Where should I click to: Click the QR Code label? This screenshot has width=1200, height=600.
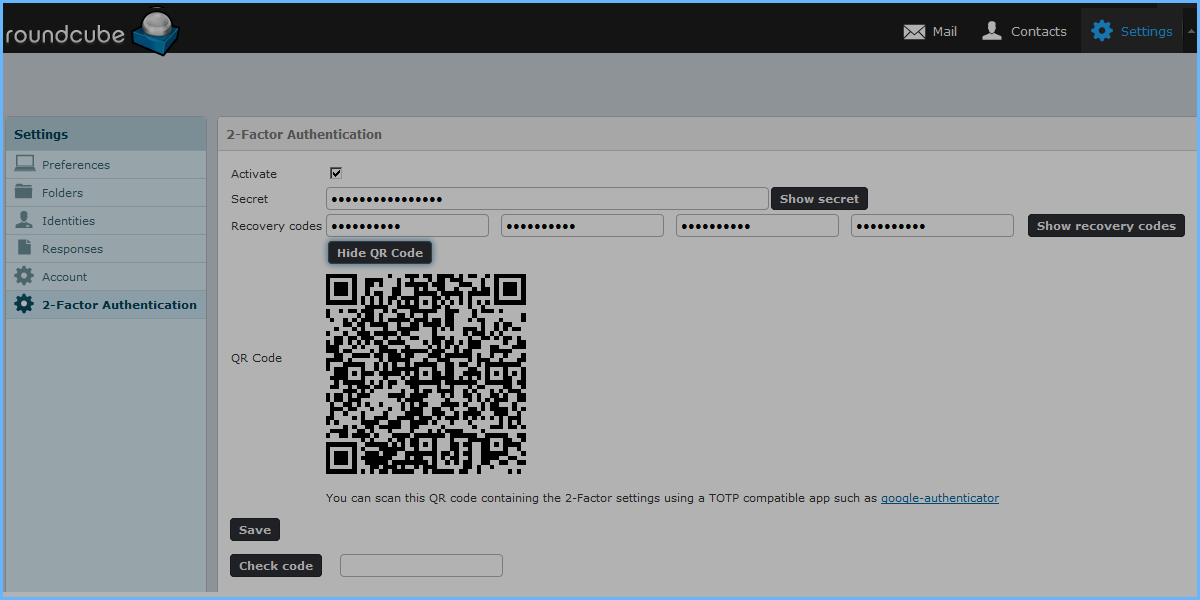tap(256, 358)
